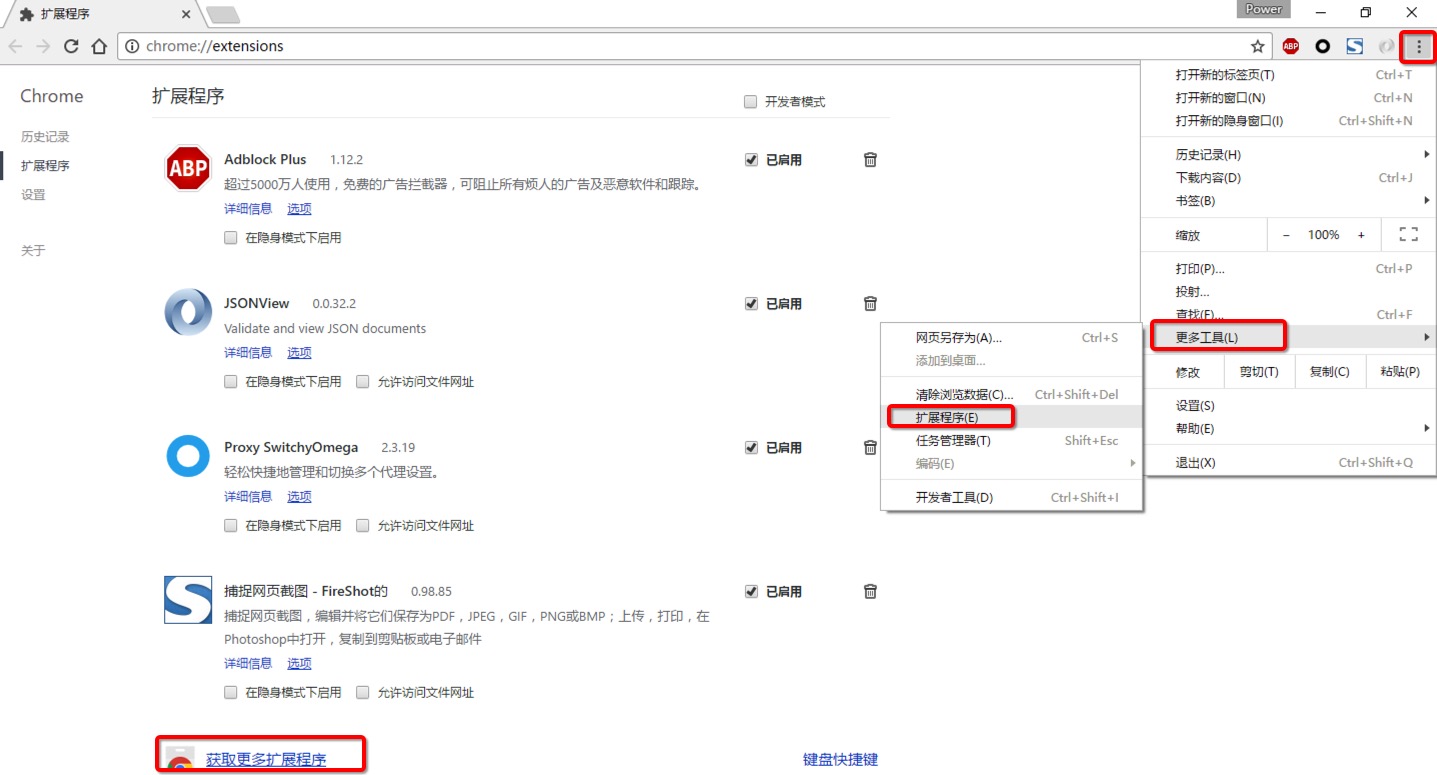Click the ABP icon in the browser toolbar
1437x775 pixels.
tap(1290, 46)
